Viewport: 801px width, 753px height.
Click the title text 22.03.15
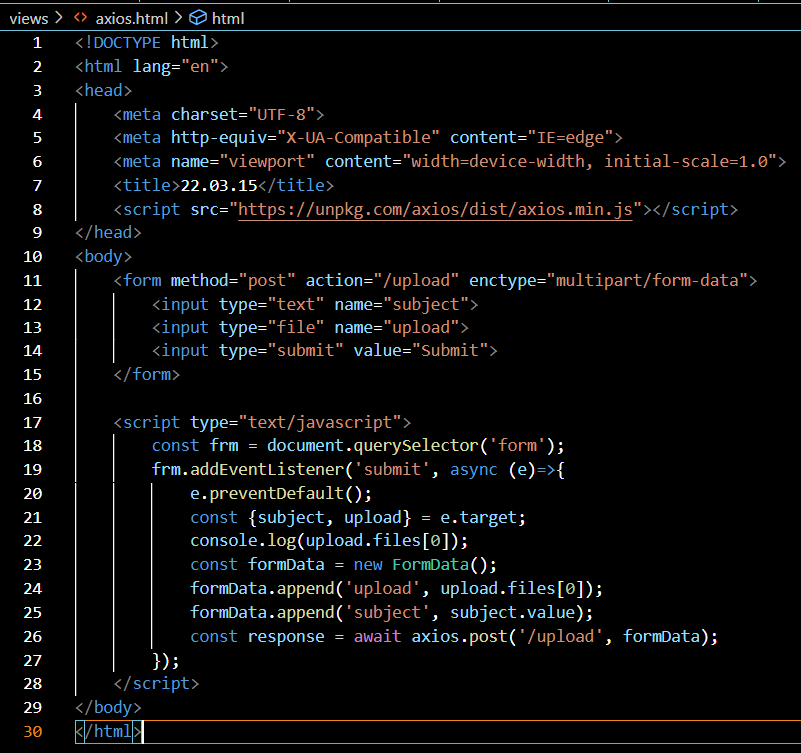click(219, 185)
